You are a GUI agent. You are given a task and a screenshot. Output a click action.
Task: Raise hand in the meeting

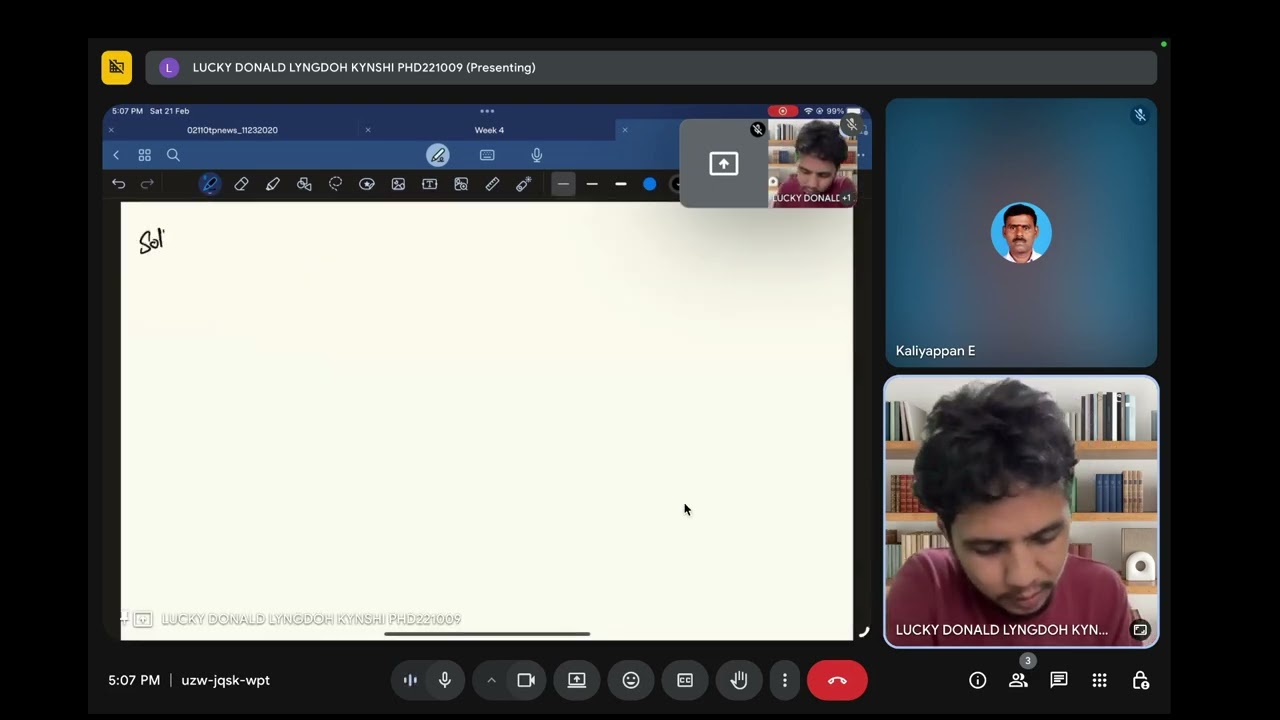click(x=739, y=680)
